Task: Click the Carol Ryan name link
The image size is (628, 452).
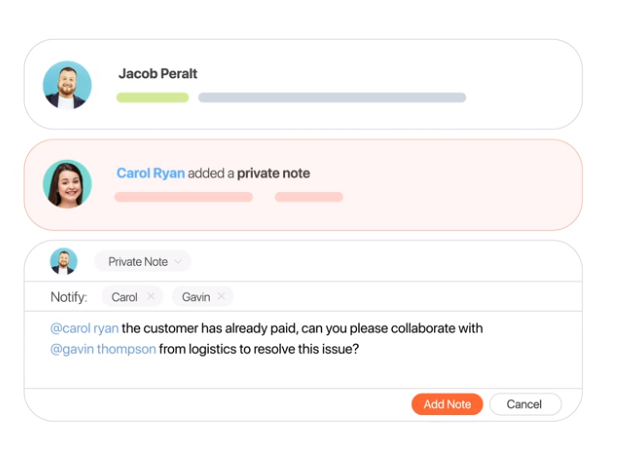Action: click(151, 173)
